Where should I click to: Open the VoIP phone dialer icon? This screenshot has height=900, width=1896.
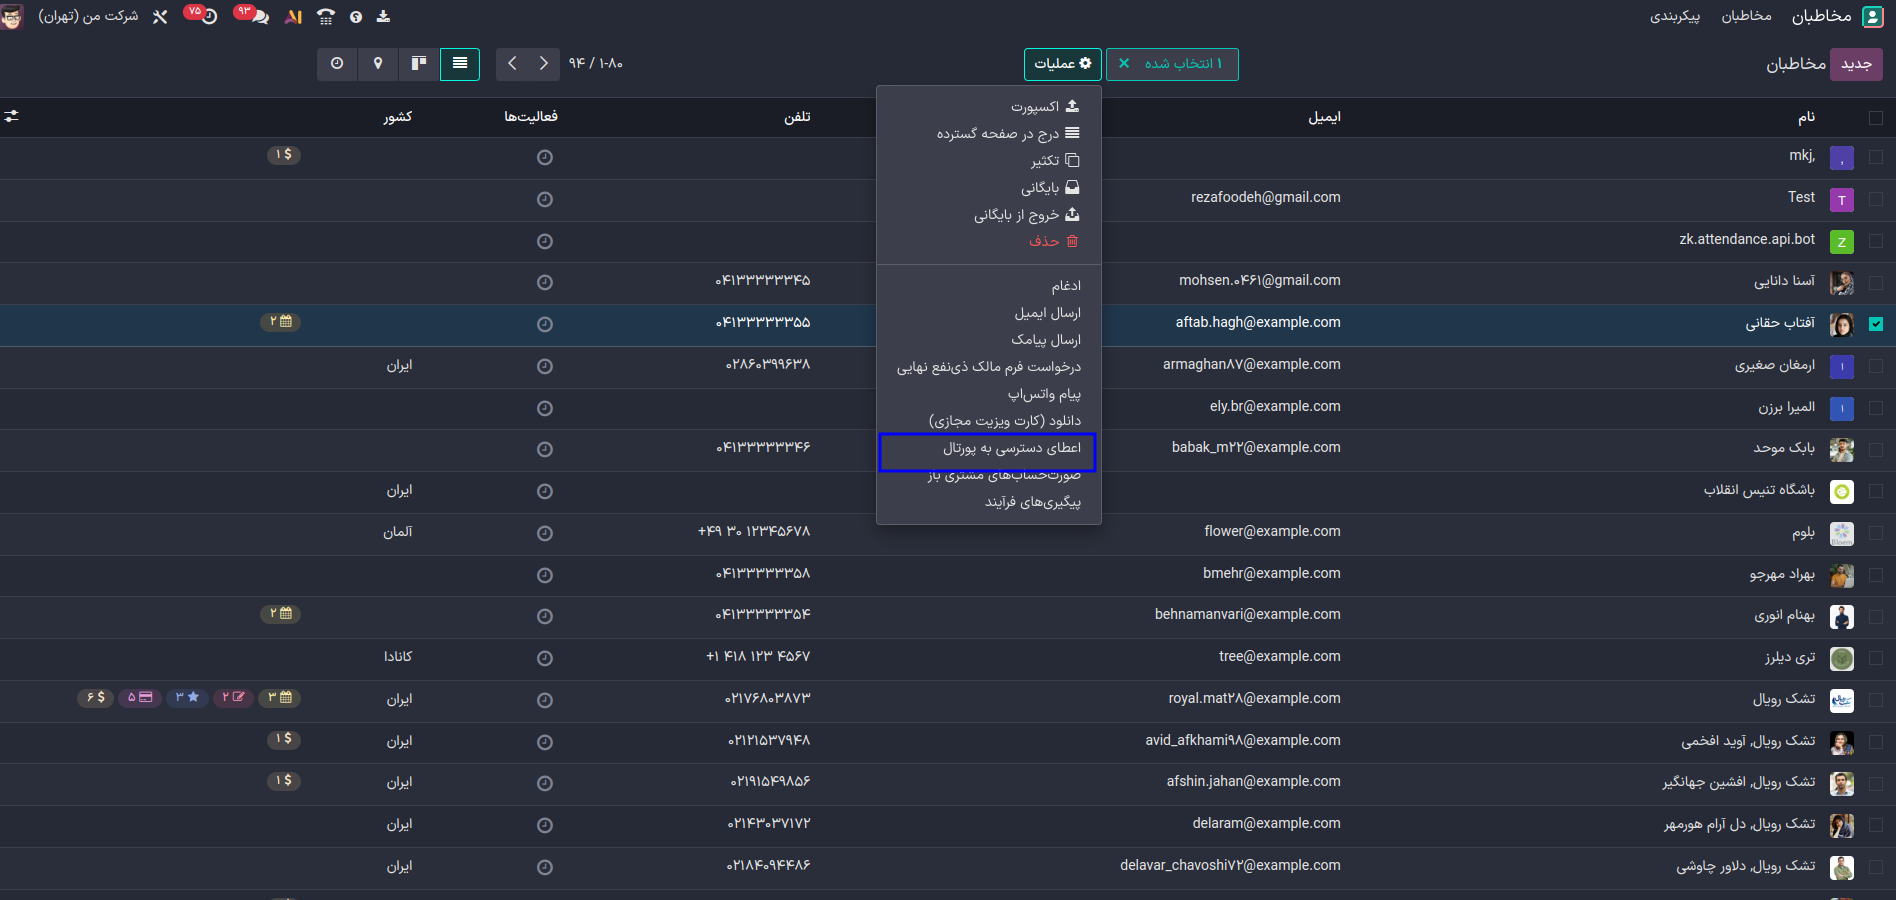[x=326, y=17]
